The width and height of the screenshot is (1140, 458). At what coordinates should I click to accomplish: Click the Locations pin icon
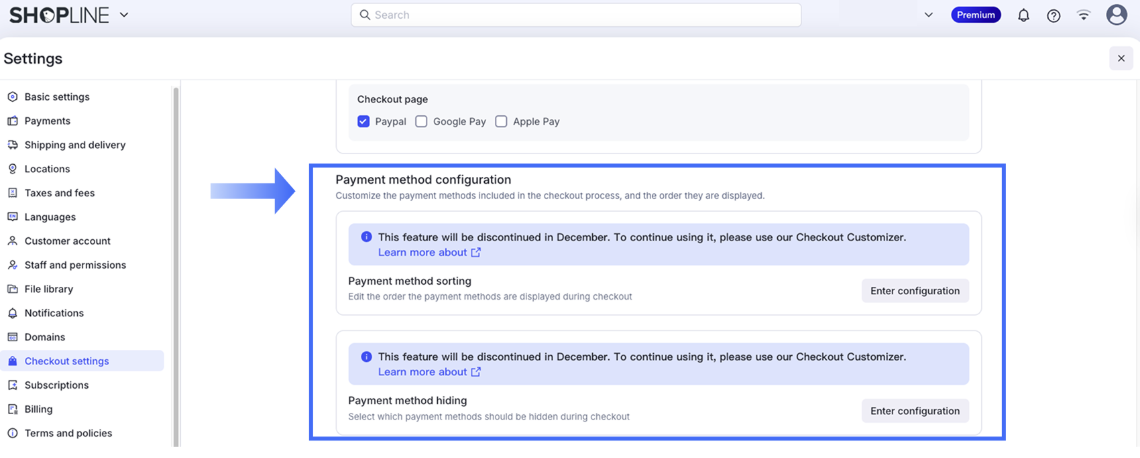point(13,169)
